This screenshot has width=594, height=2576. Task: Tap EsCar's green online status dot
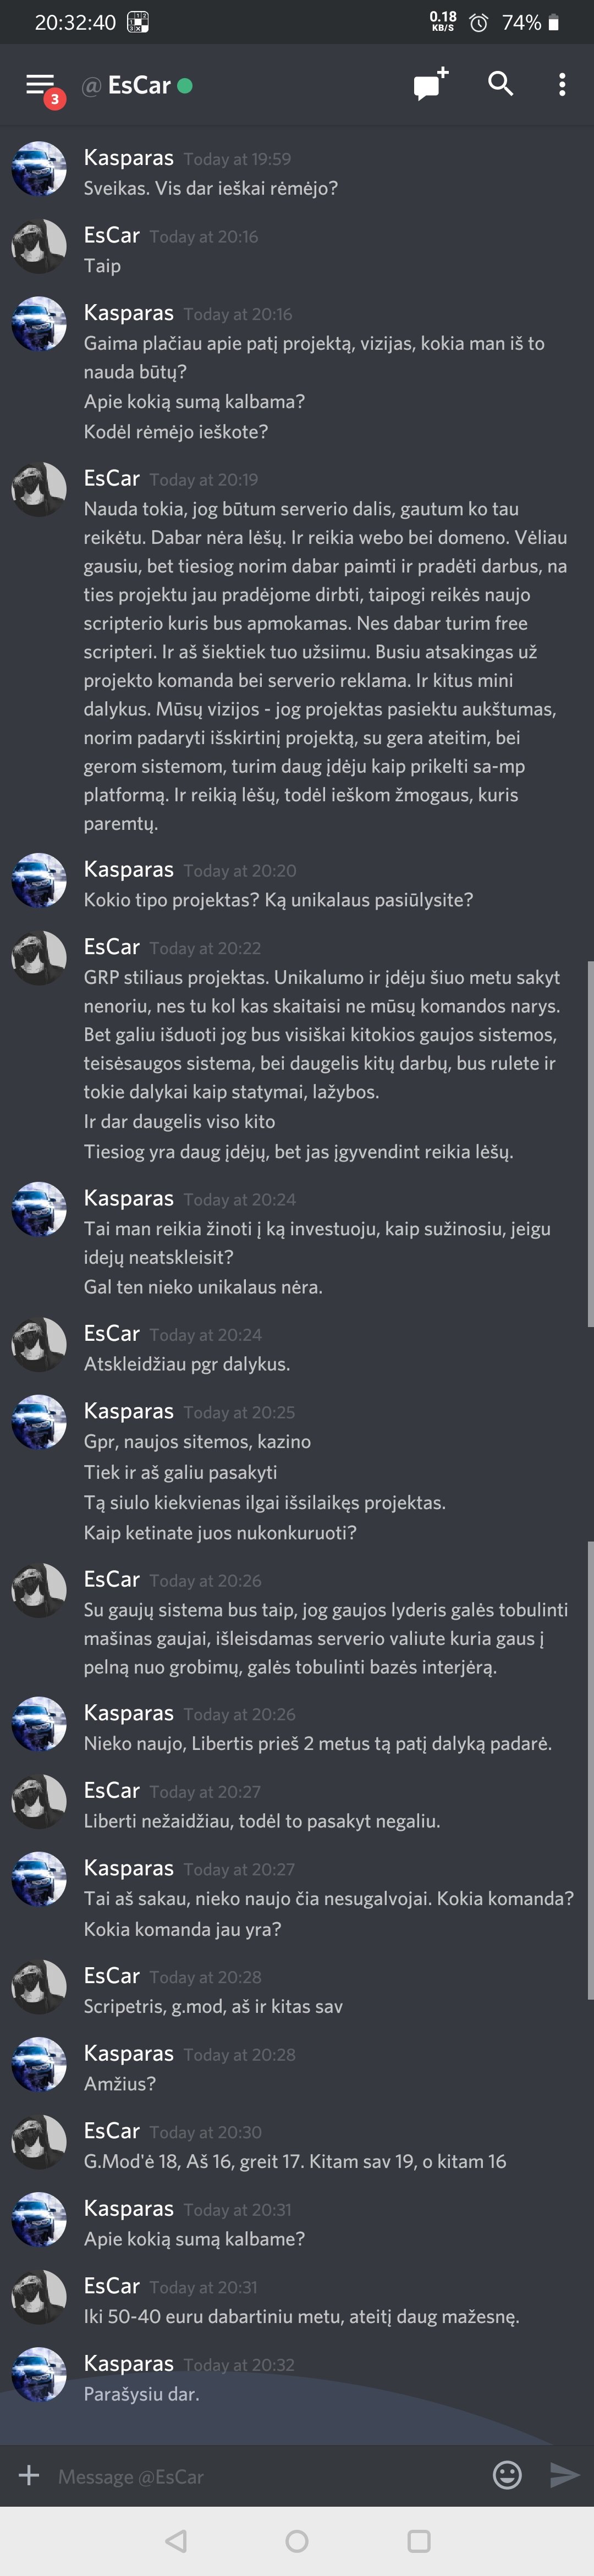[x=185, y=86]
